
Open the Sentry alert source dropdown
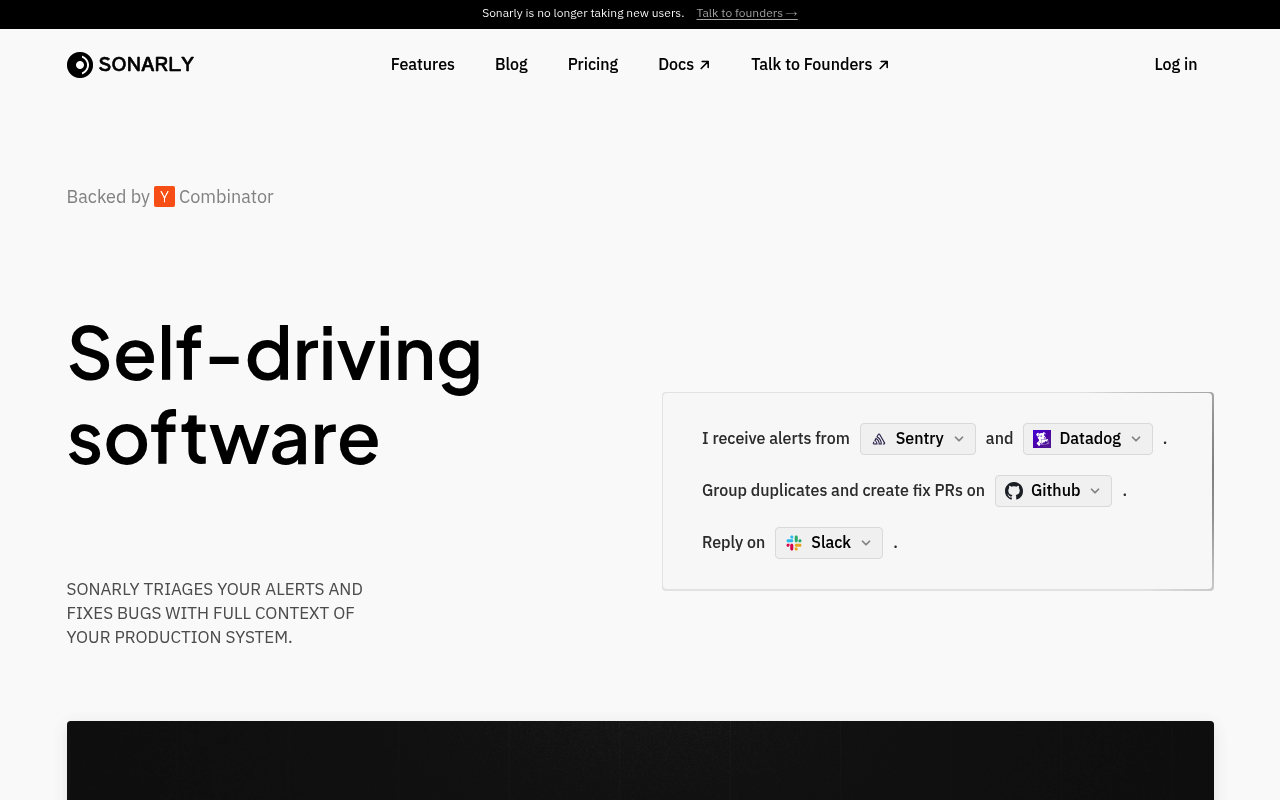click(918, 439)
